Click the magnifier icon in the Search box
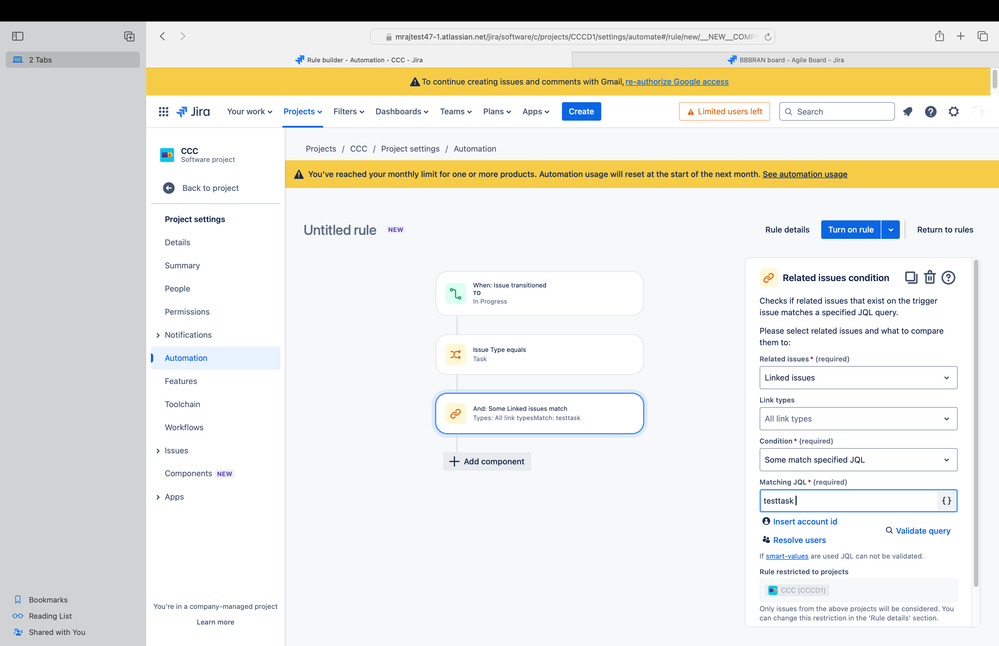The image size is (999, 646). [x=789, y=111]
